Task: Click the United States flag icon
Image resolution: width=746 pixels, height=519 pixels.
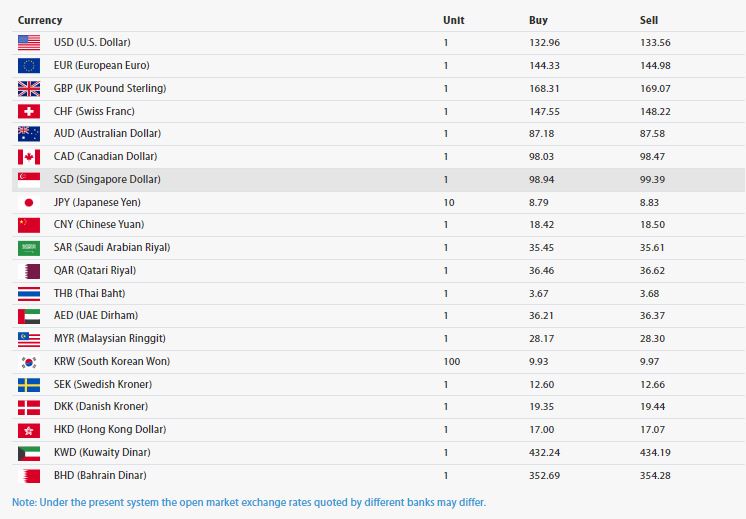Action: click(29, 43)
